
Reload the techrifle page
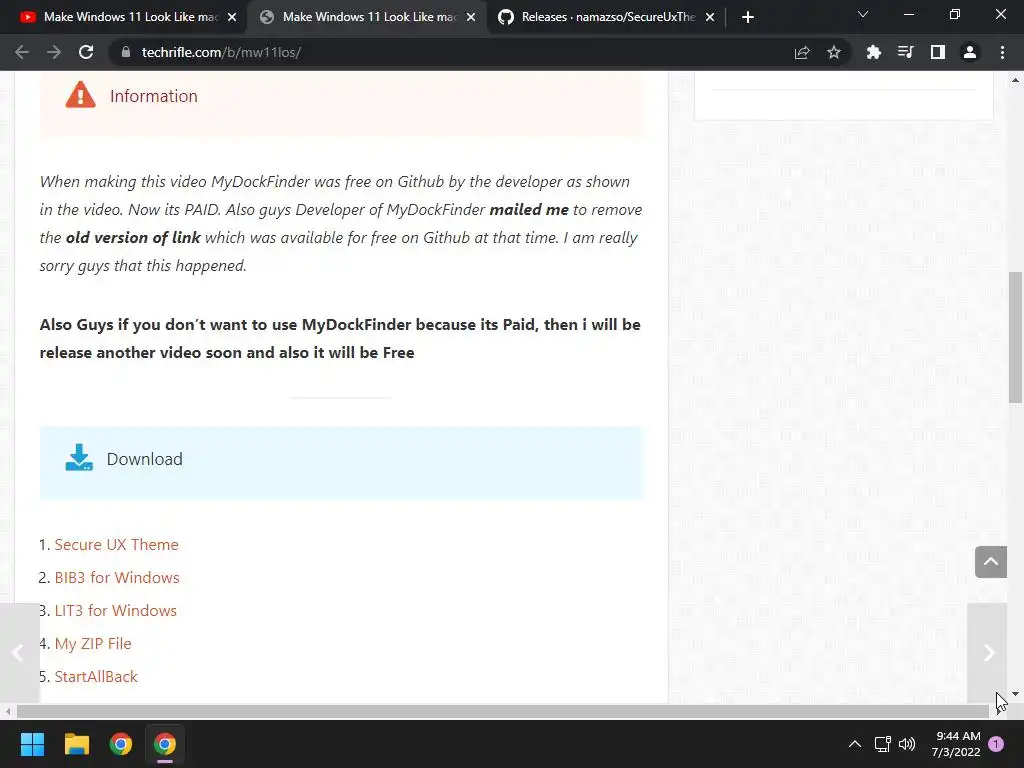[x=86, y=52]
